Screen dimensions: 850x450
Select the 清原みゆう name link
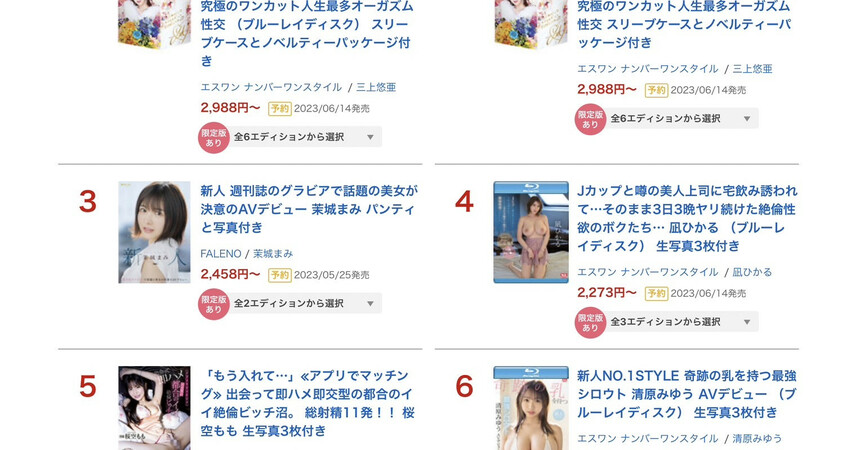point(757,439)
